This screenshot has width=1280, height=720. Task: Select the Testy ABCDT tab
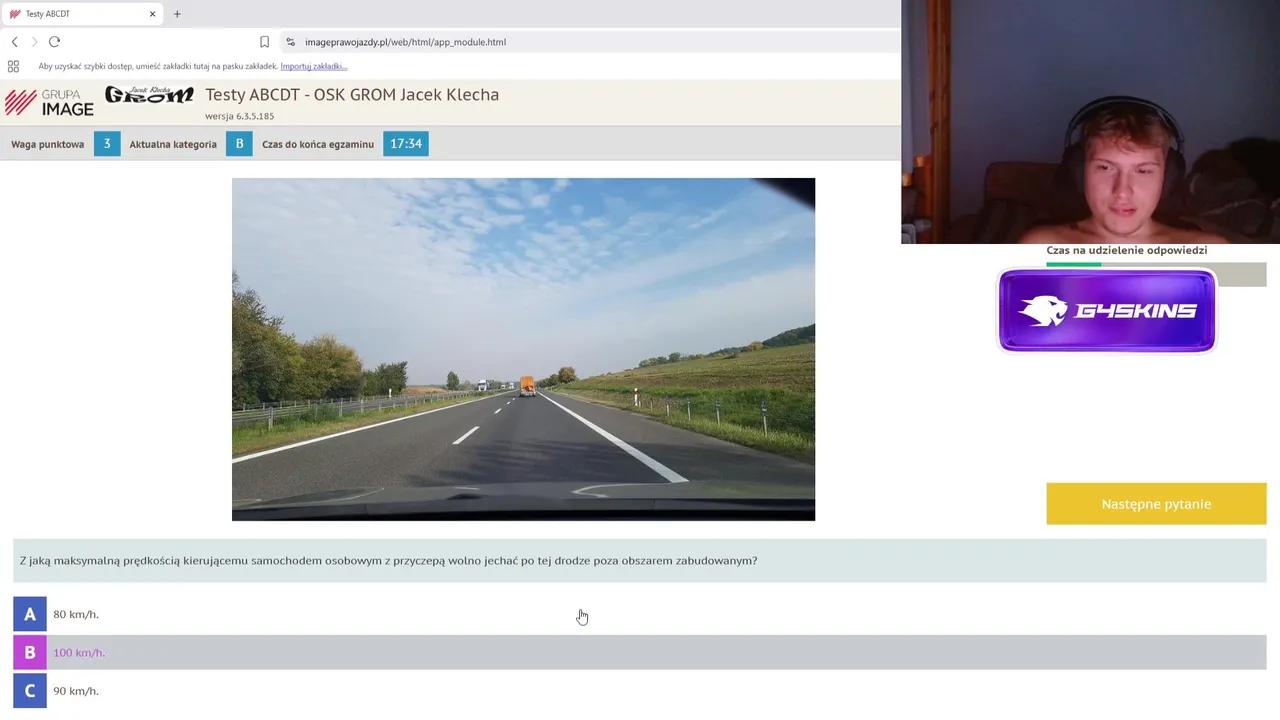pos(82,14)
